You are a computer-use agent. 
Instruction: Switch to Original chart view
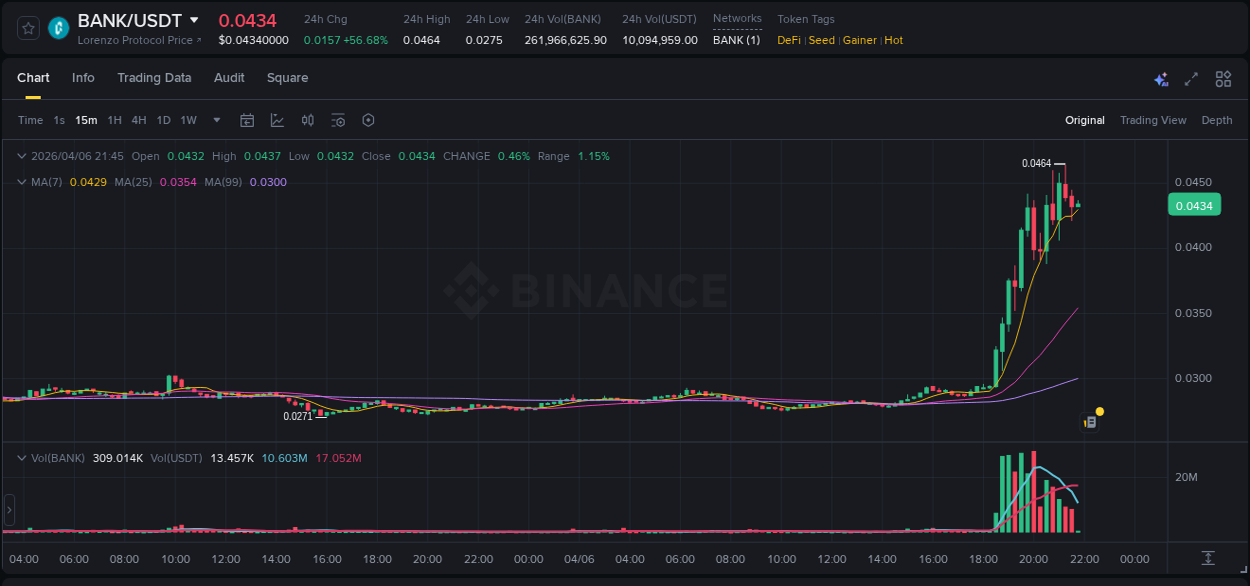click(x=1085, y=120)
